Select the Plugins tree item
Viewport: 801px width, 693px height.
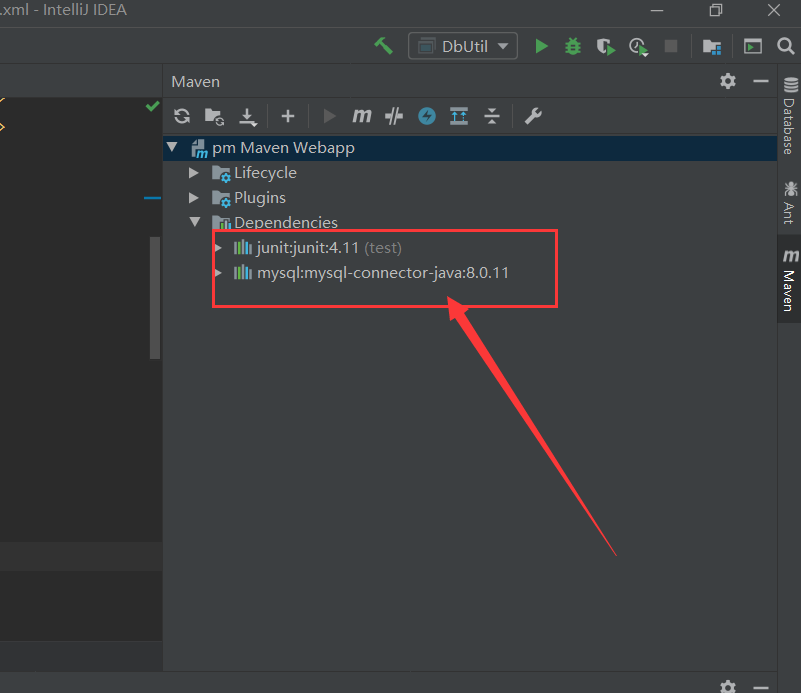[x=260, y=198]
